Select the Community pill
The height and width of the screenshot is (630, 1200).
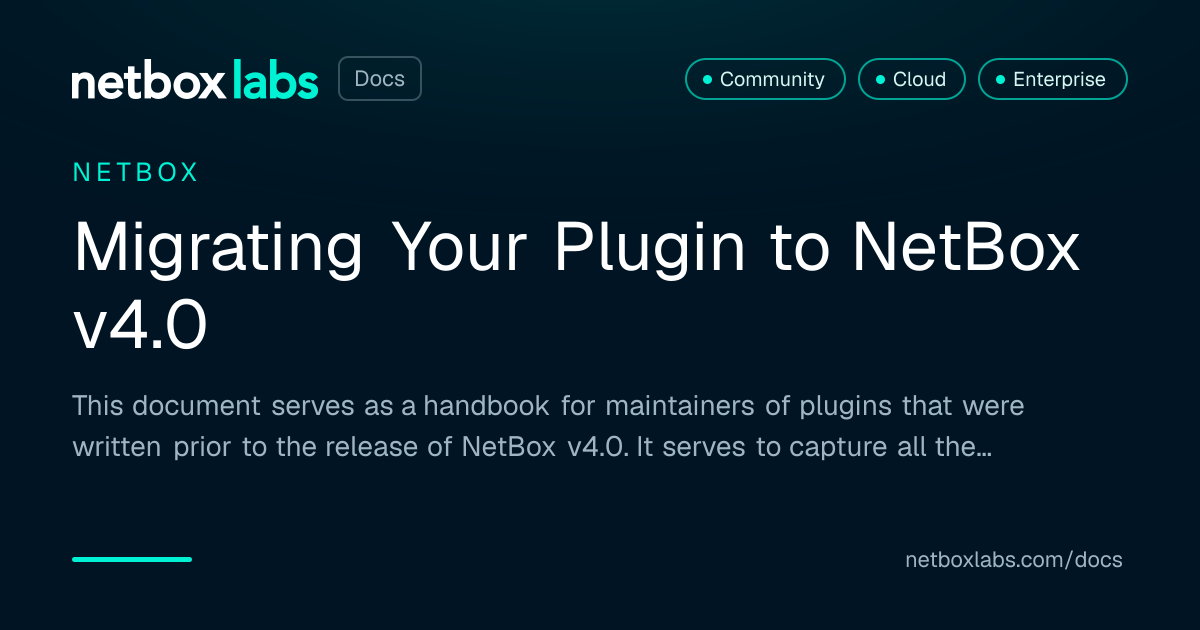[x=765, y=79]
